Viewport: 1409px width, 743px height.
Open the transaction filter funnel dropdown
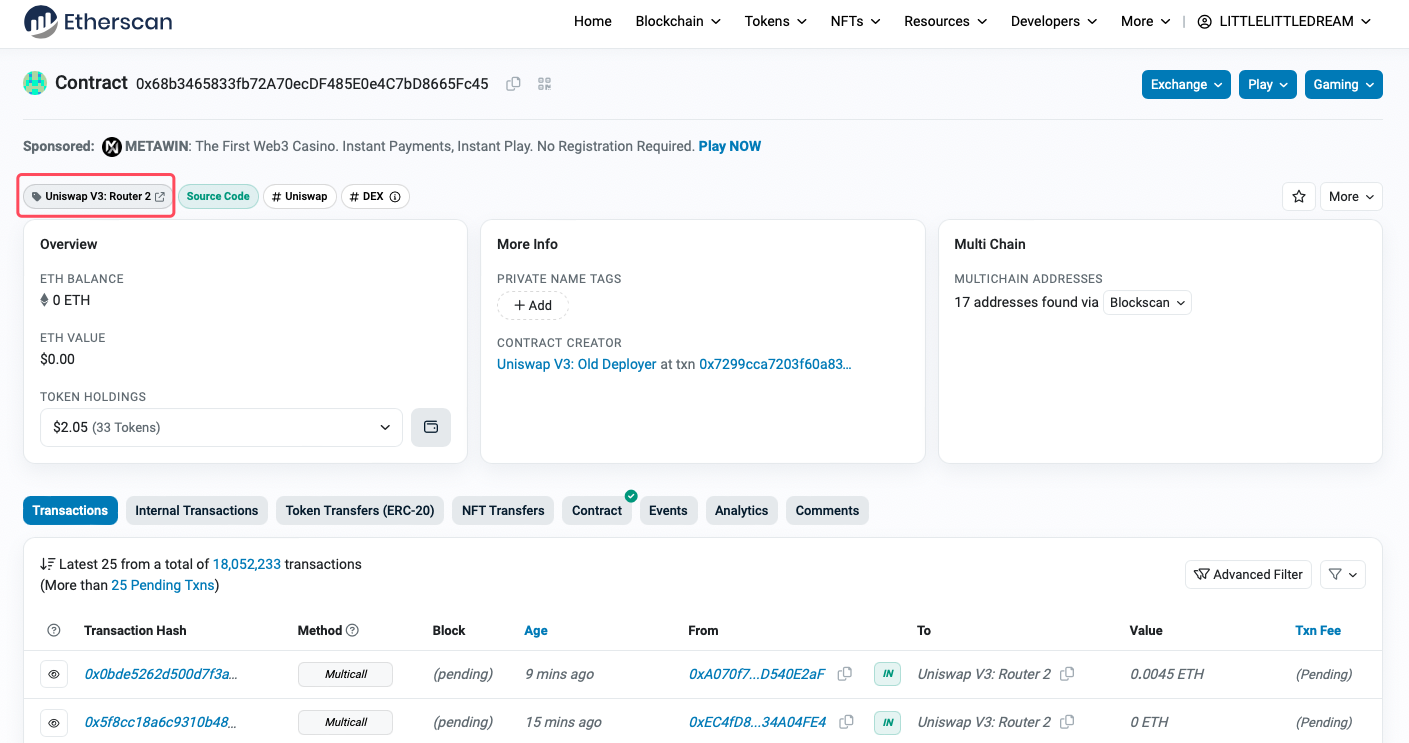pyautogui.click(x=1342, y=574)
